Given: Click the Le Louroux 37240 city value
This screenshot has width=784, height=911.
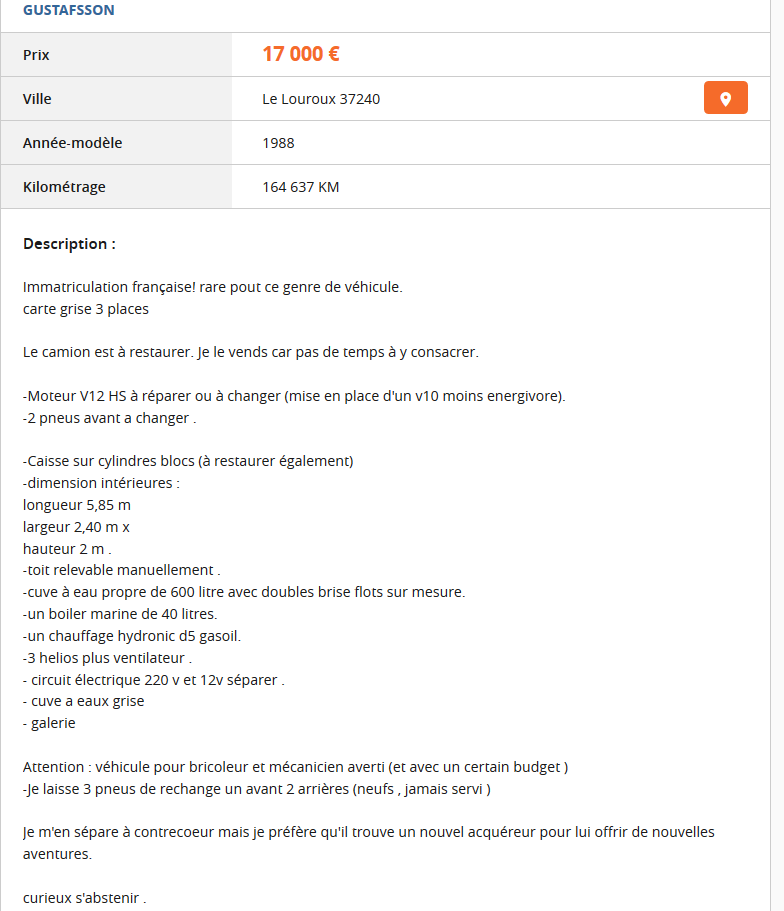Looking at the screenshot, I should (x=321, y=99).
